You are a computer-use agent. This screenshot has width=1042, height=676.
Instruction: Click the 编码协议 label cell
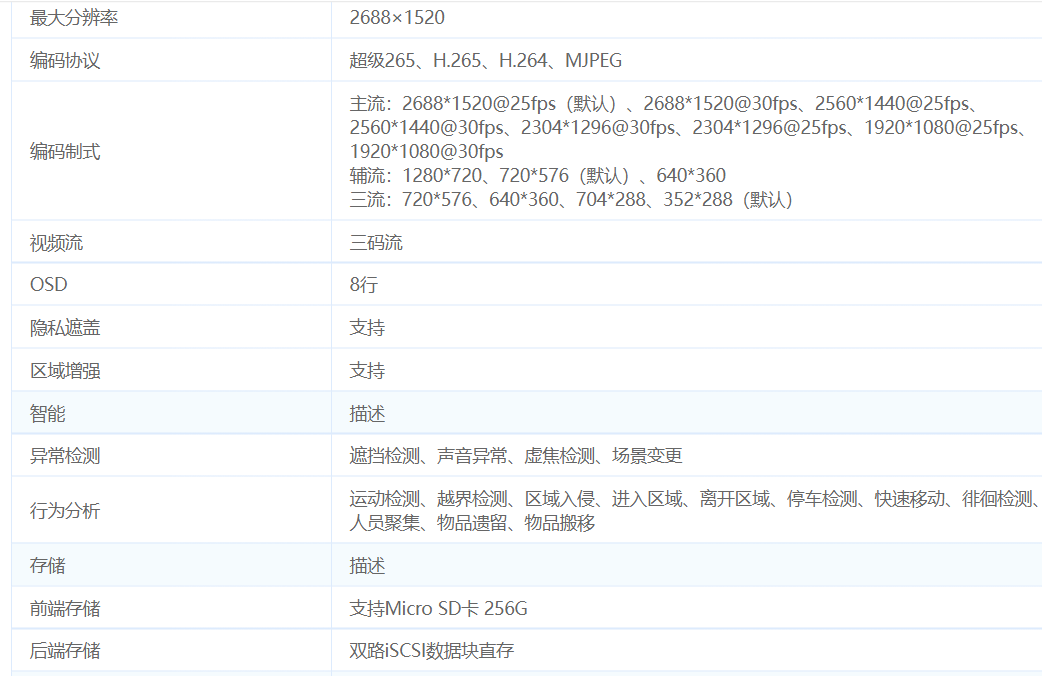pyautogui.click(x=65, y=61)
